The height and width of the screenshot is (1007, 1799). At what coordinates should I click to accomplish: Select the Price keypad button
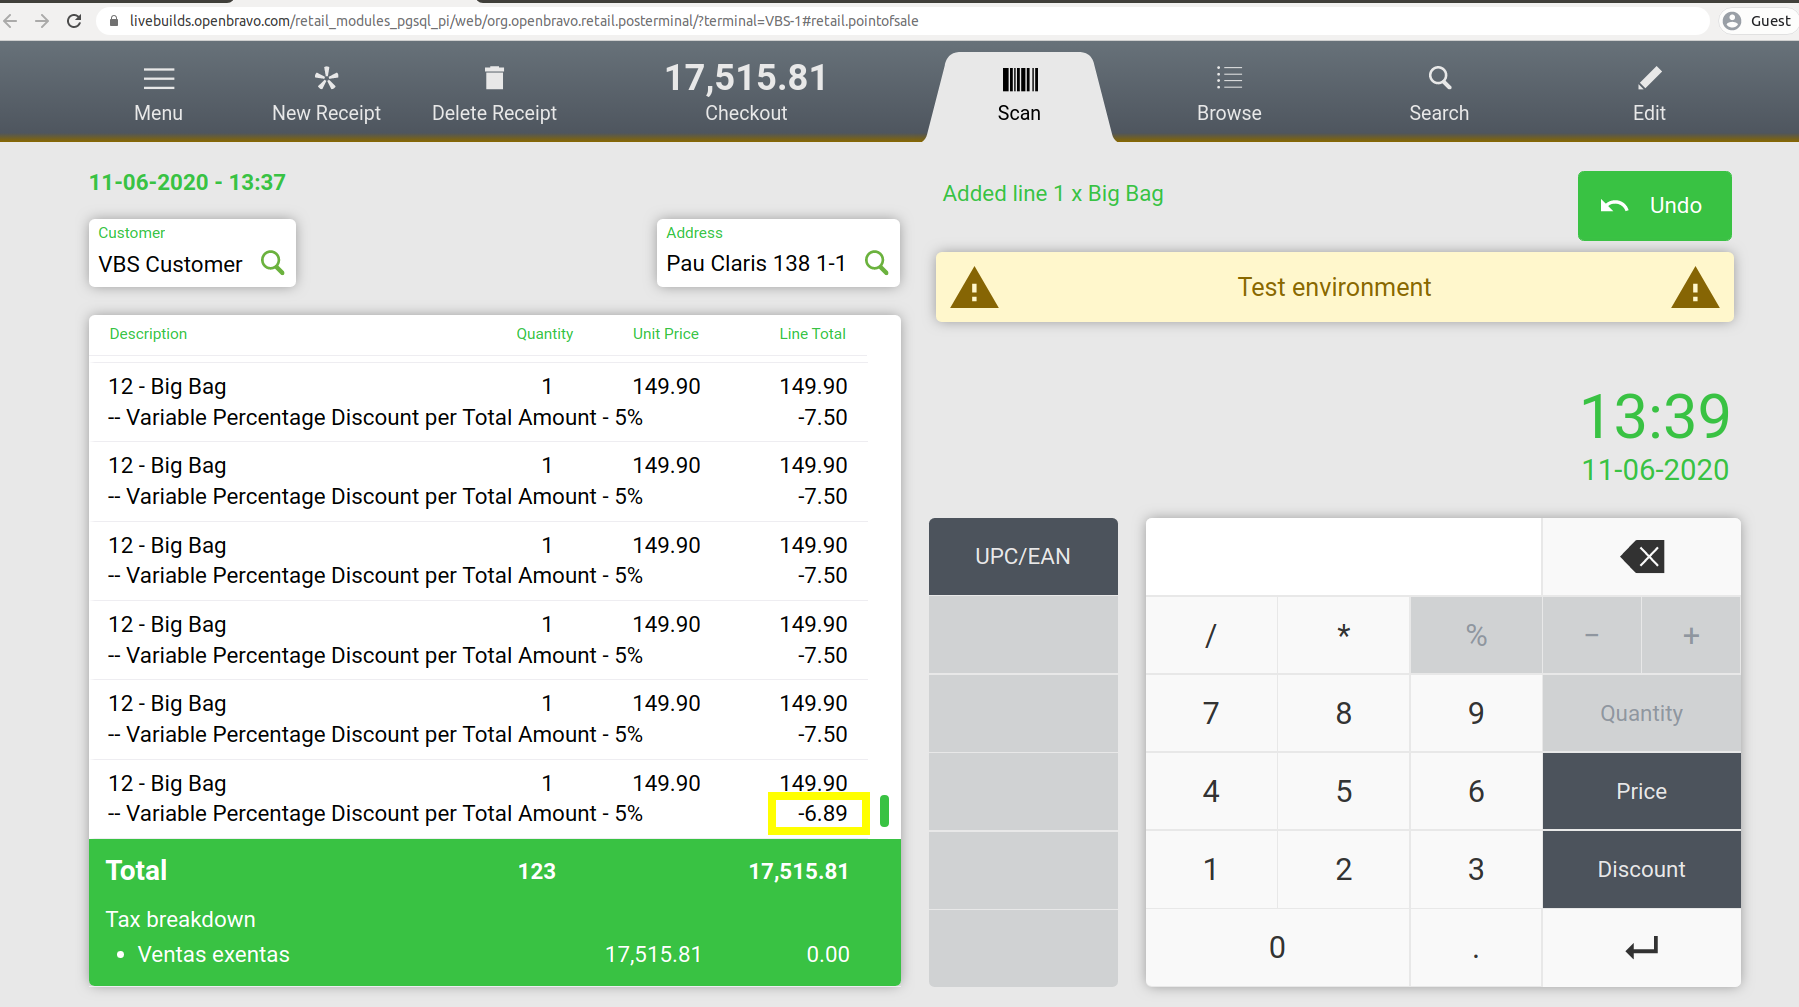point(1641,791)
